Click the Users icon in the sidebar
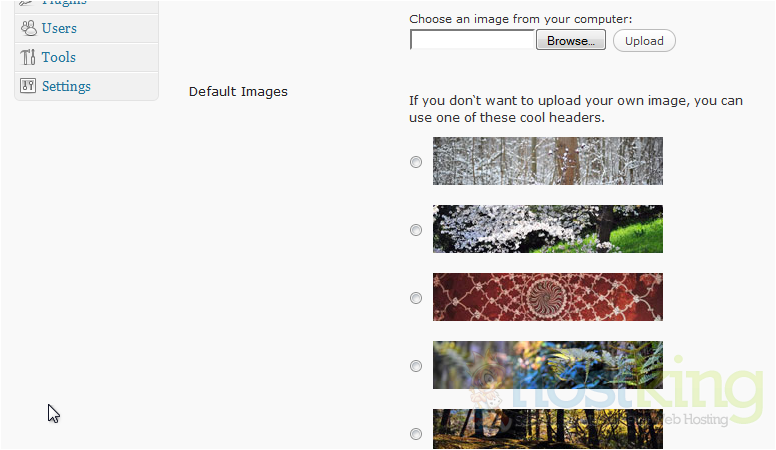 pos(28,28)
